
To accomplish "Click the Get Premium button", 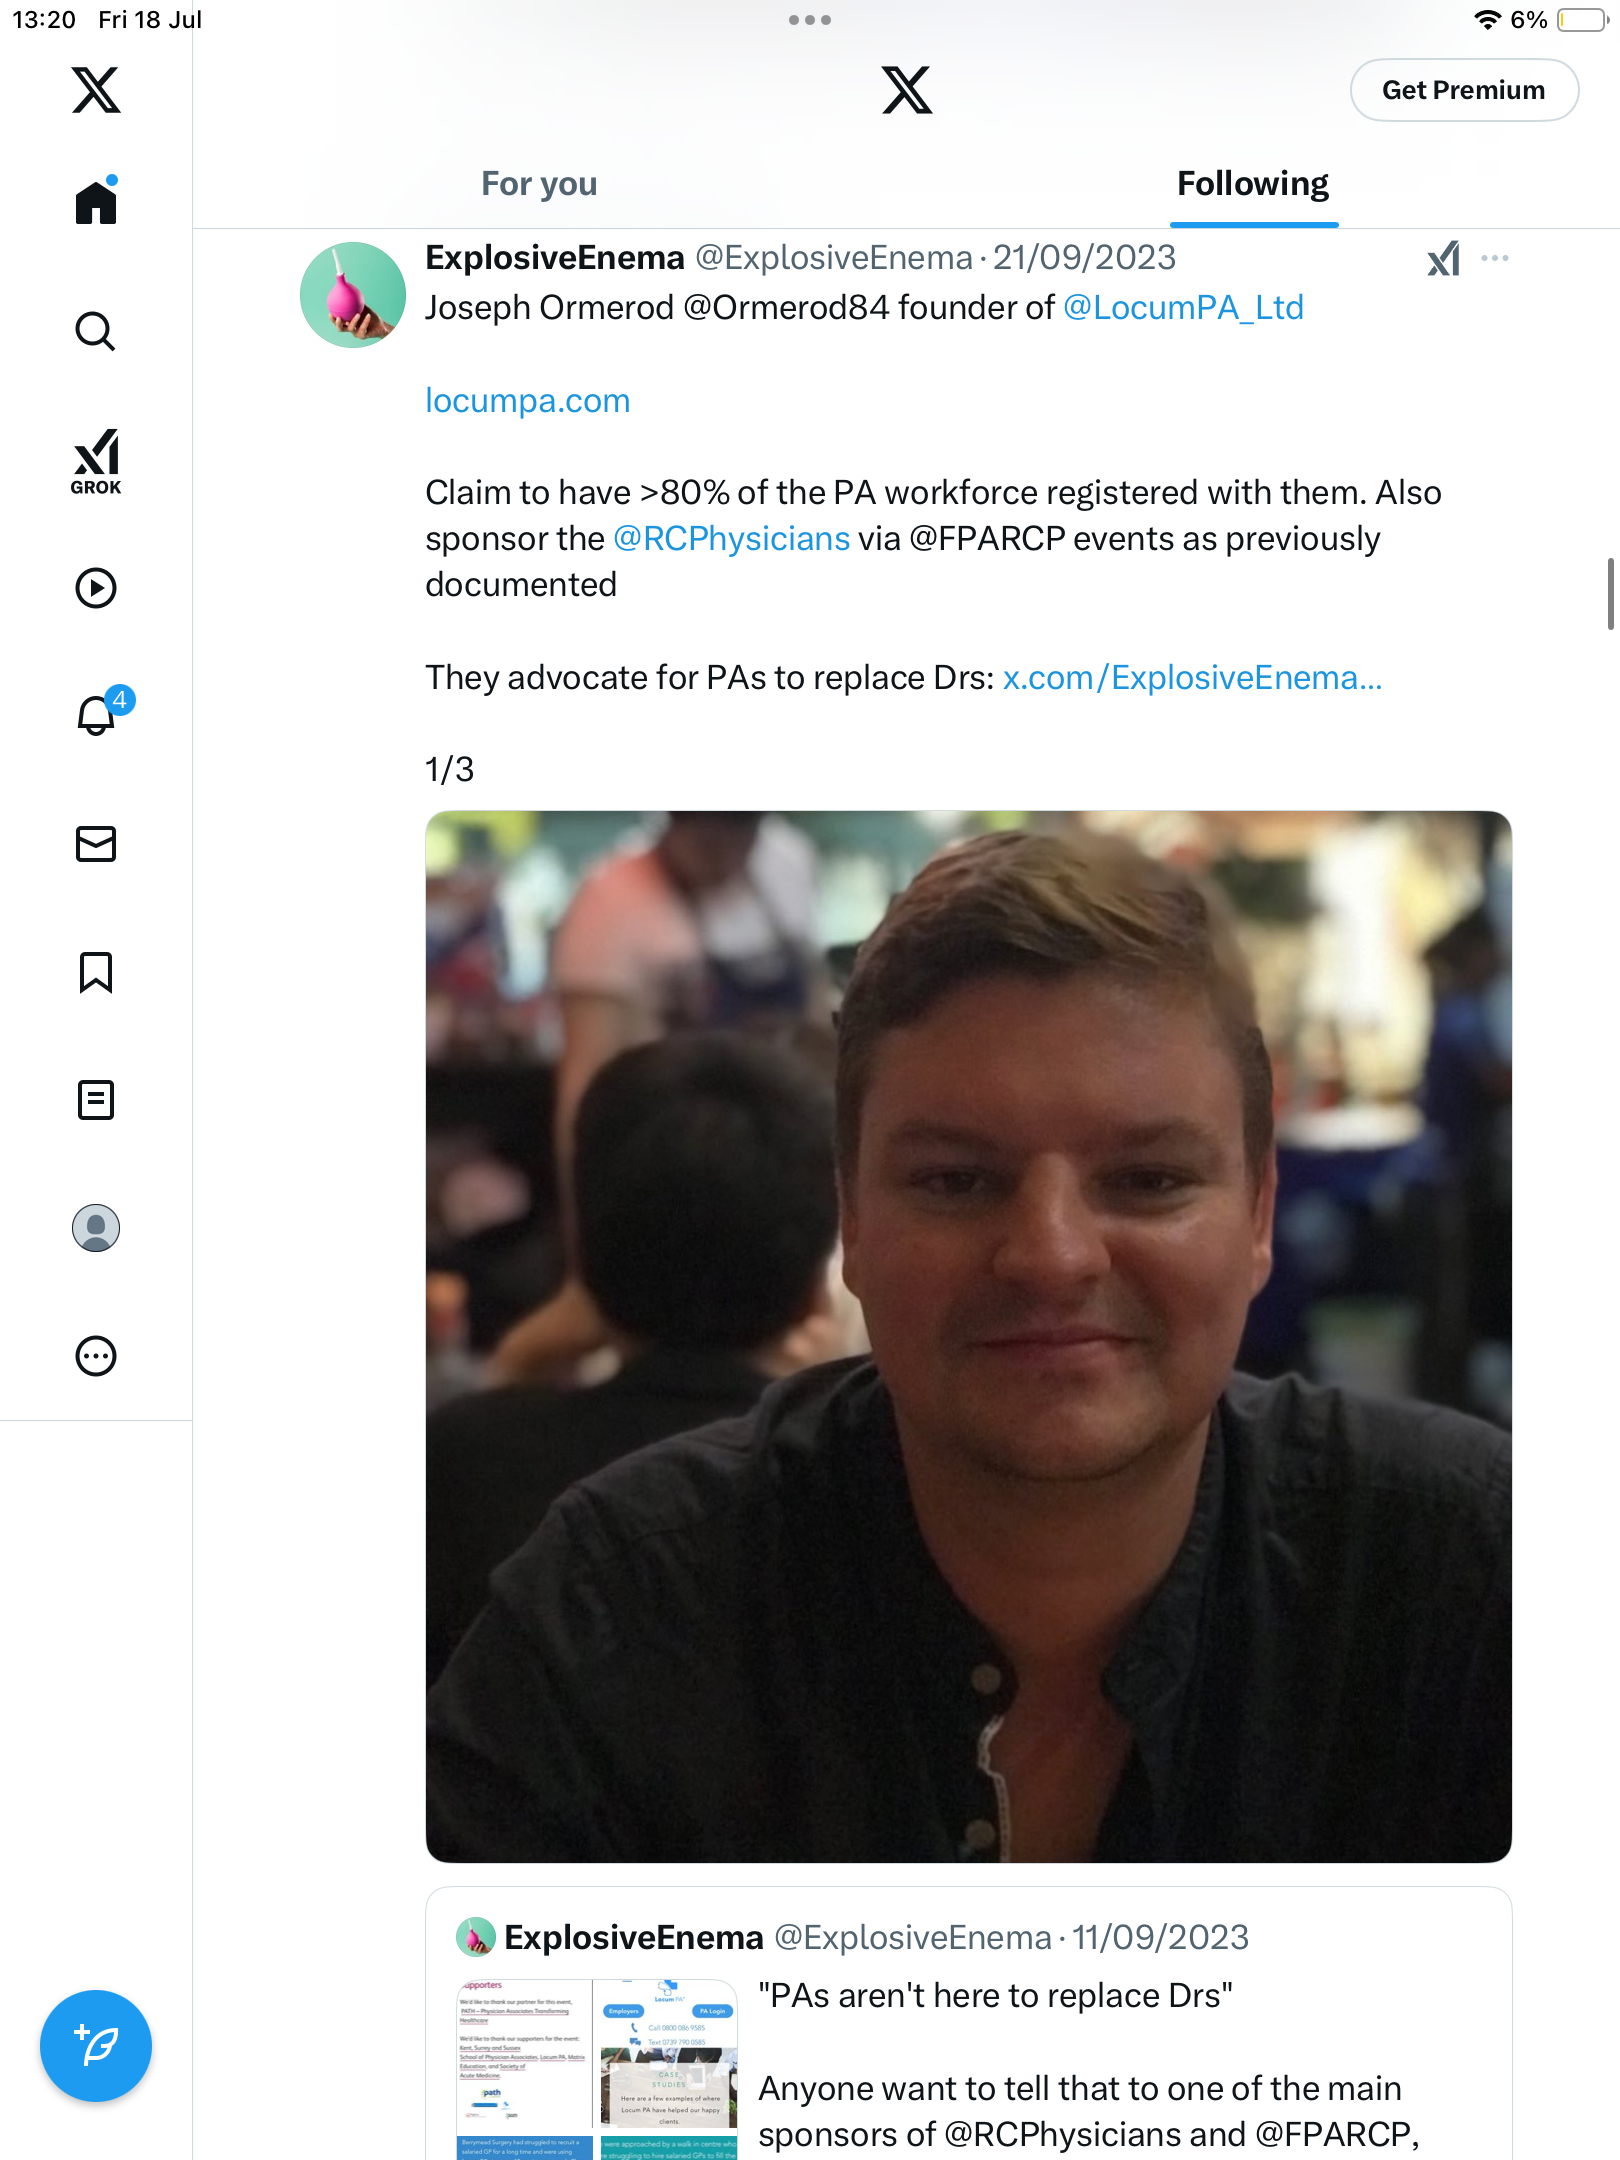I will [x=1464, y=90].
